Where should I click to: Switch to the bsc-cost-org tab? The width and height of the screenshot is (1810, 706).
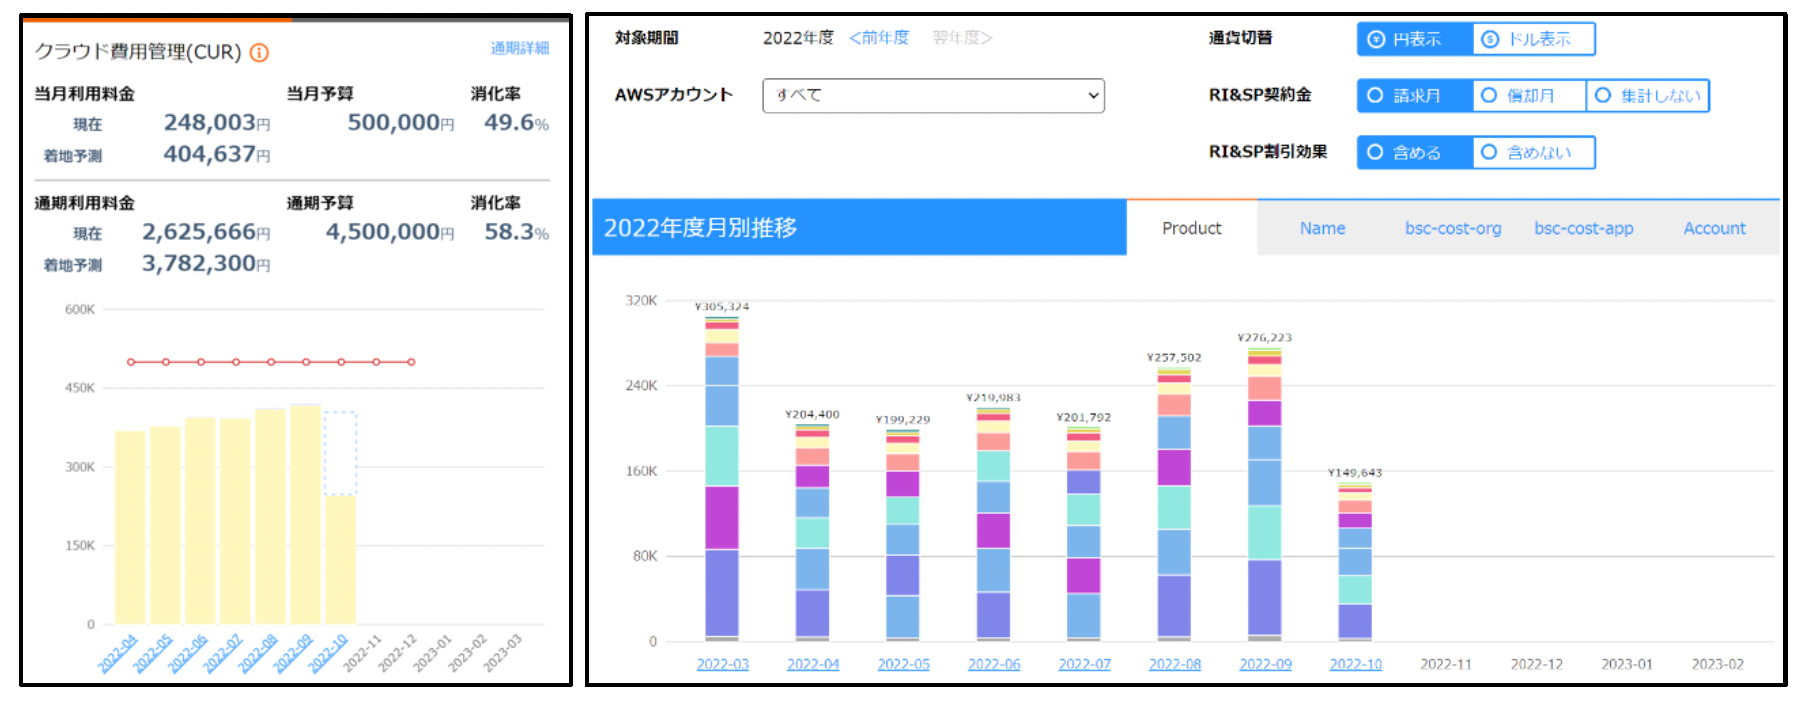(x=1453, y=228)
